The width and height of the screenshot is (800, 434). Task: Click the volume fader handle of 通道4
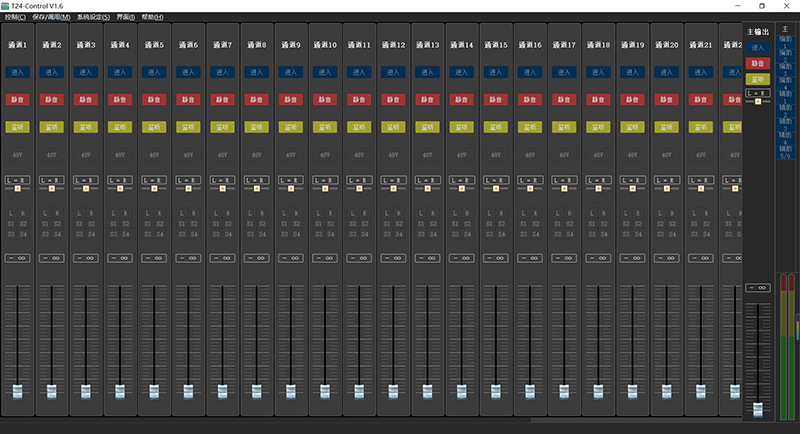[x=120, y=392]
